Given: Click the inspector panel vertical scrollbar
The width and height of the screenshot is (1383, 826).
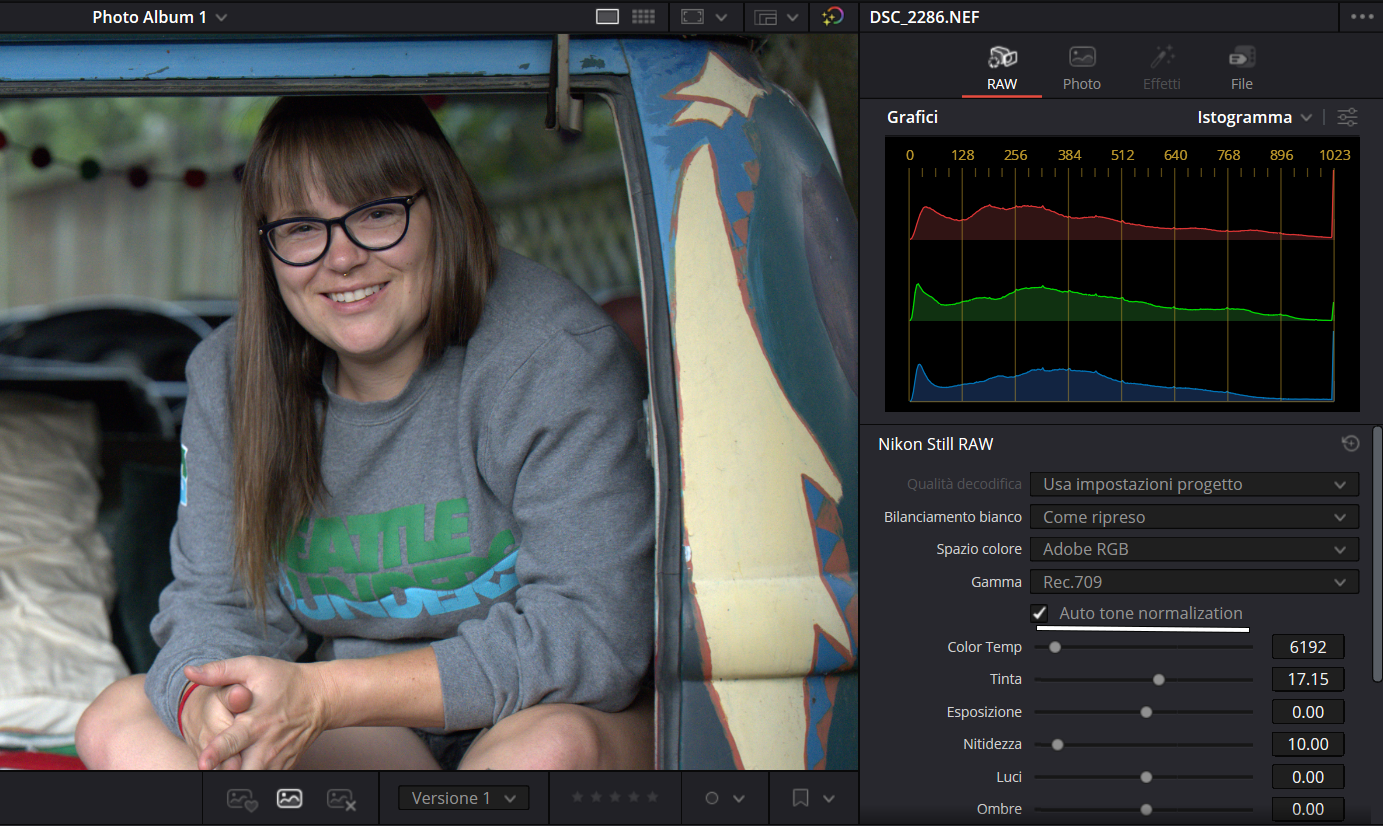Looking at the screenshot, I should [1377, 555].
